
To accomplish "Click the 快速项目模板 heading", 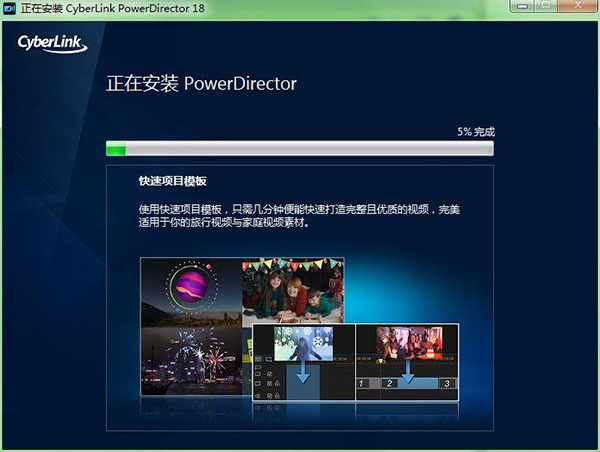I will [x=172, y=182].
